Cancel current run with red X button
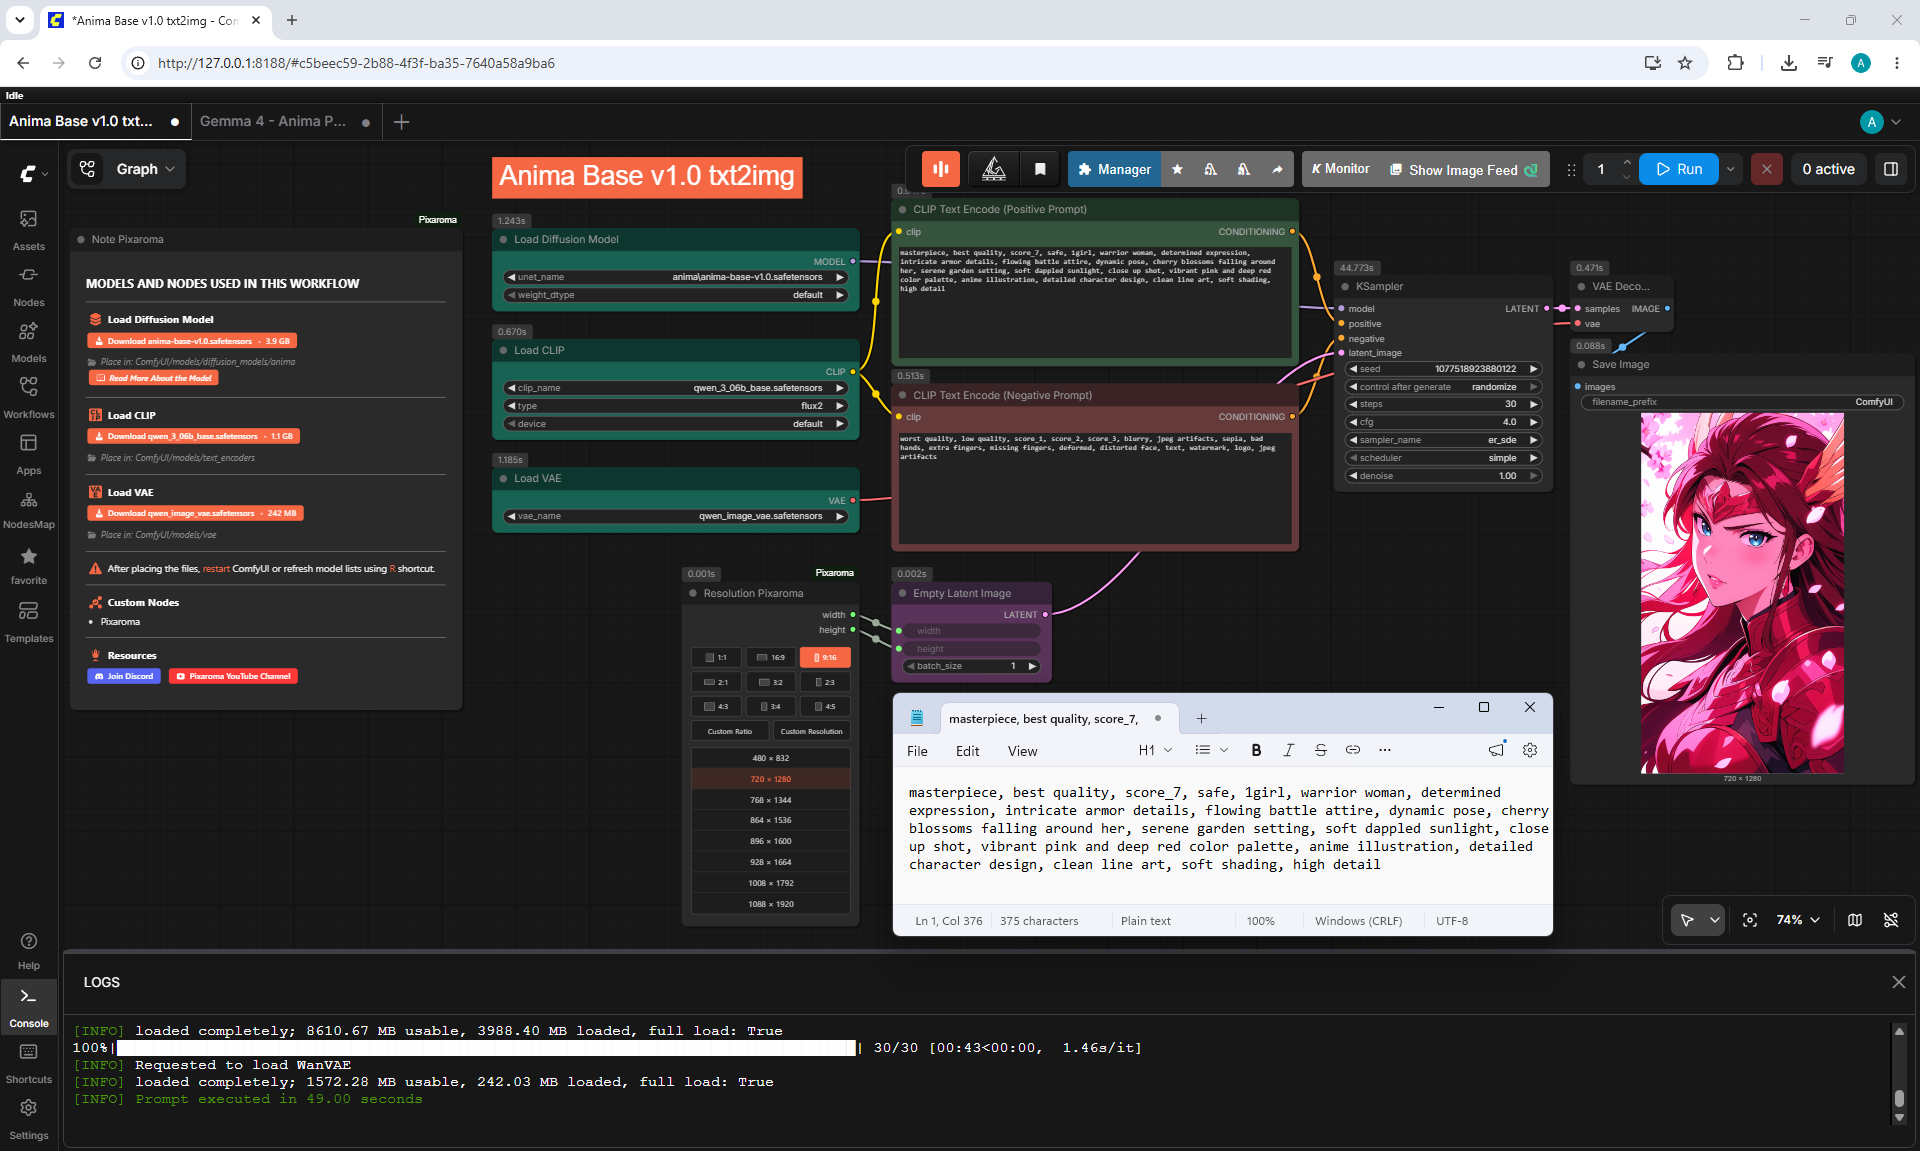This screenshot has height=1151, width=1920. 1767,169
